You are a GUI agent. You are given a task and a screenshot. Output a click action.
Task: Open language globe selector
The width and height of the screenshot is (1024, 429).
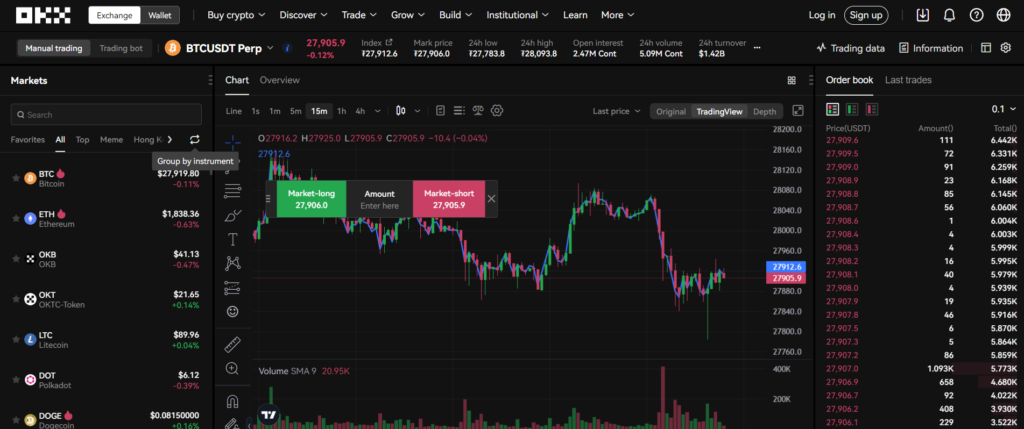(x=1003, y=15)
